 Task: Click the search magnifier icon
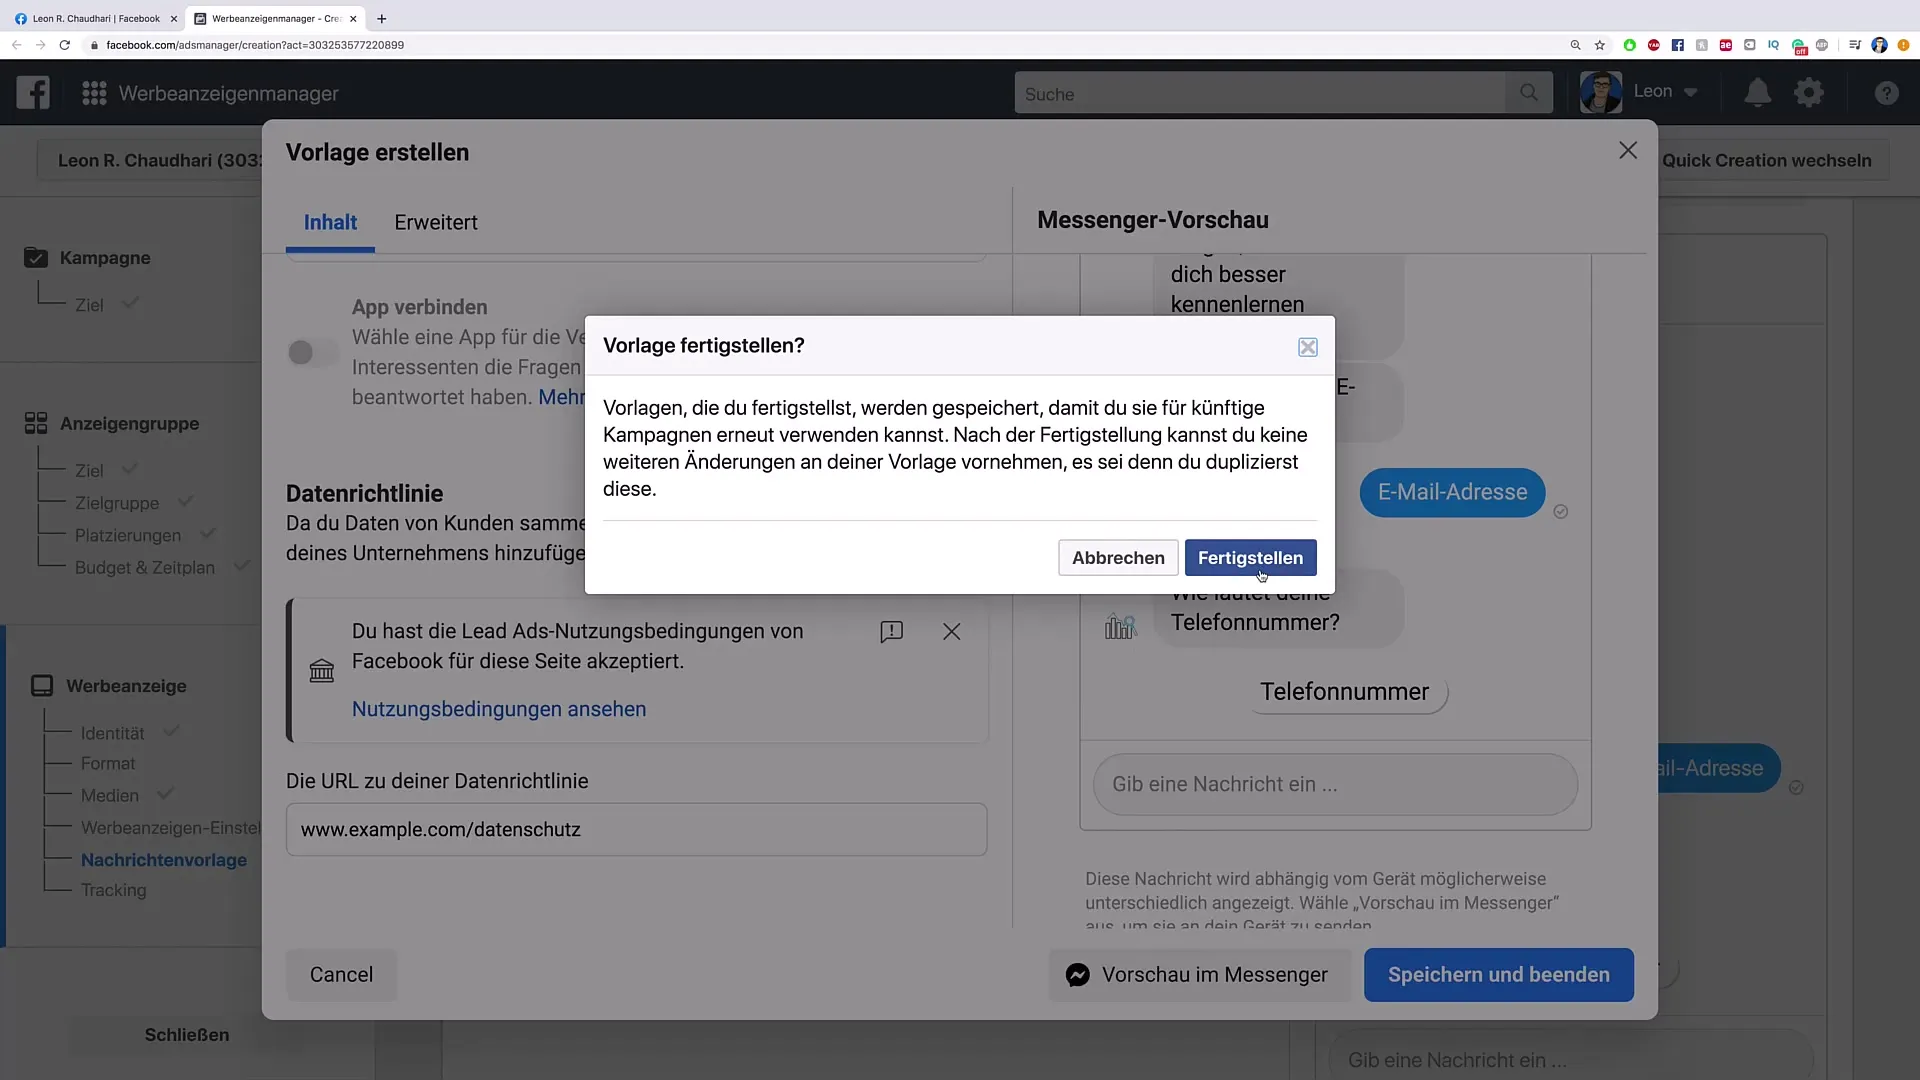pos(1529,93)
